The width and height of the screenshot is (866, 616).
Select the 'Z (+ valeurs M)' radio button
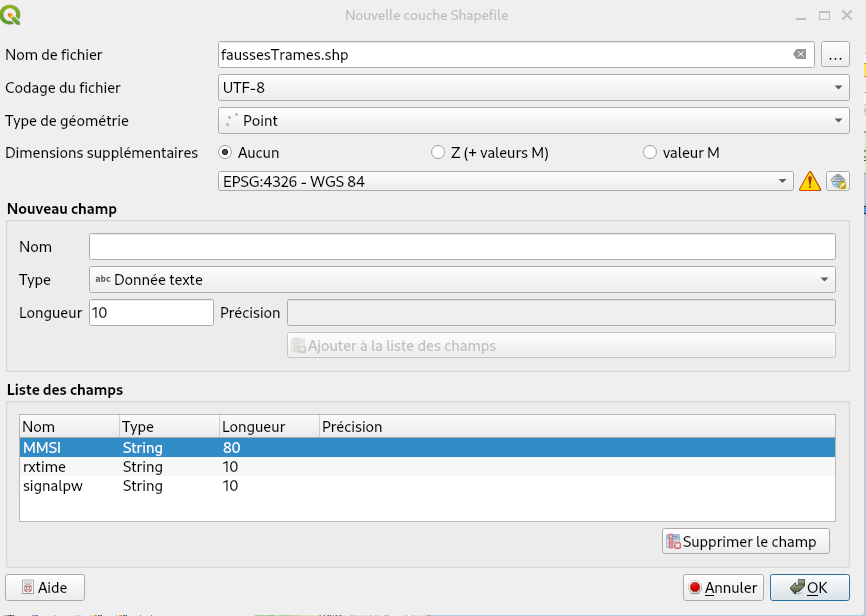pyautogui.click(x=438, y=153)
